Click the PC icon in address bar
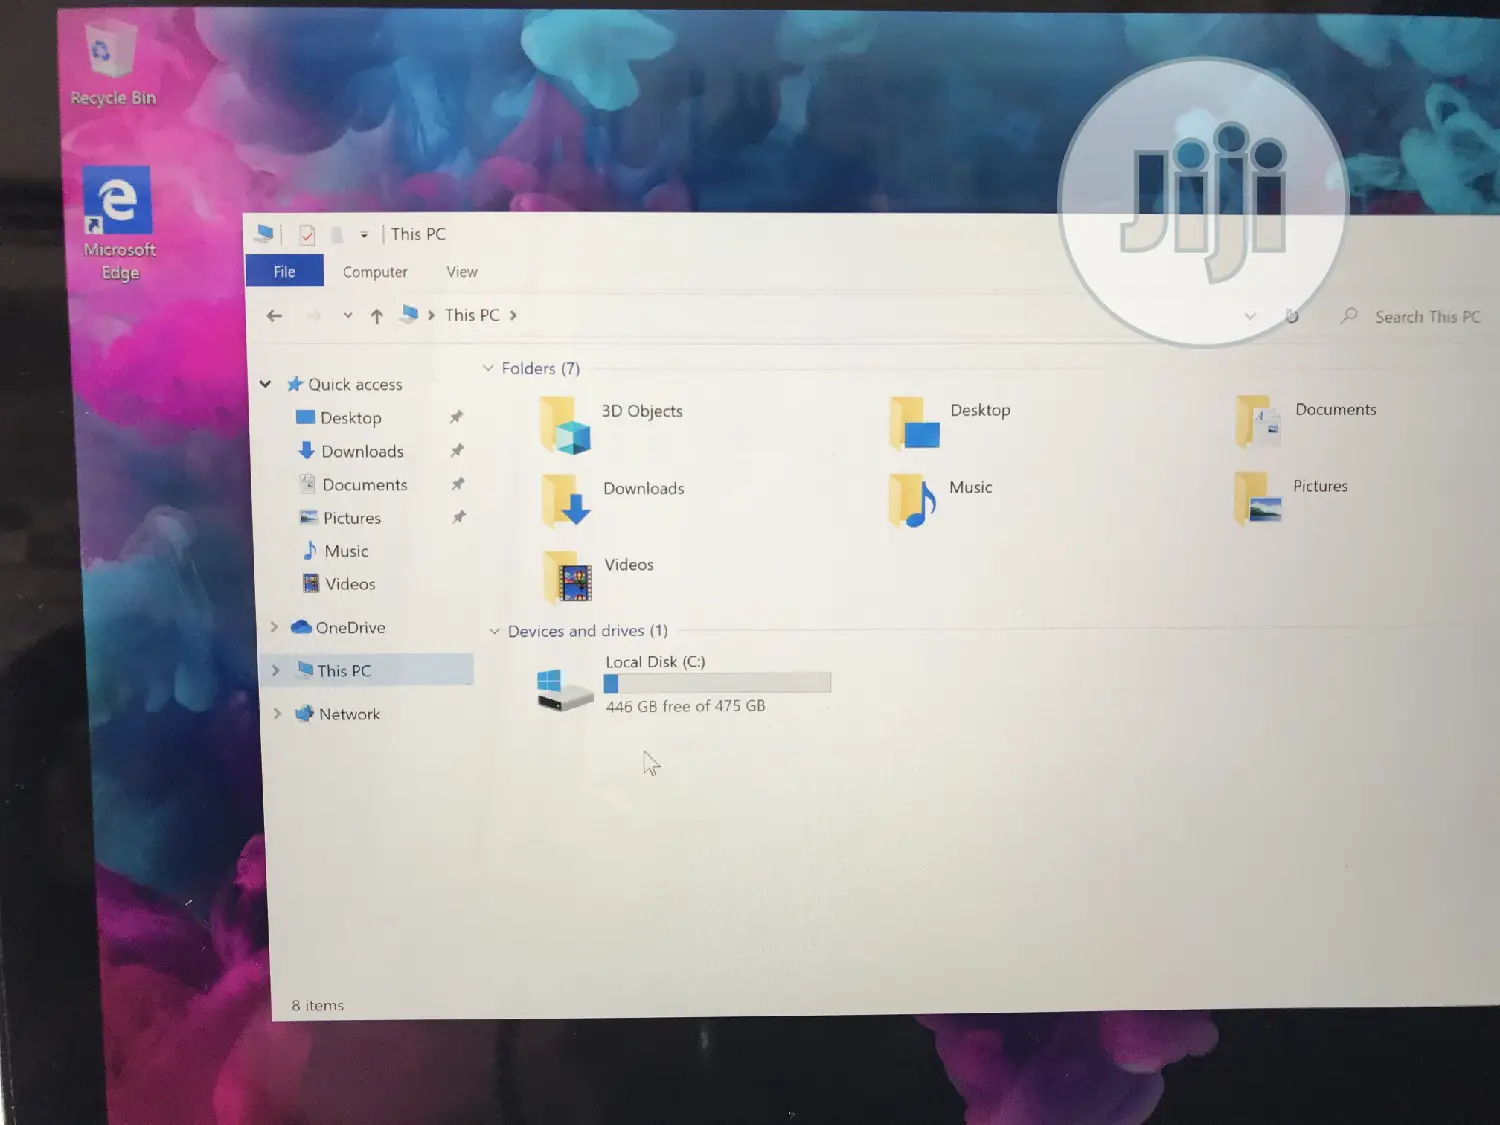This screenshot has height=1125, width=1500. [x=409, y=314]
